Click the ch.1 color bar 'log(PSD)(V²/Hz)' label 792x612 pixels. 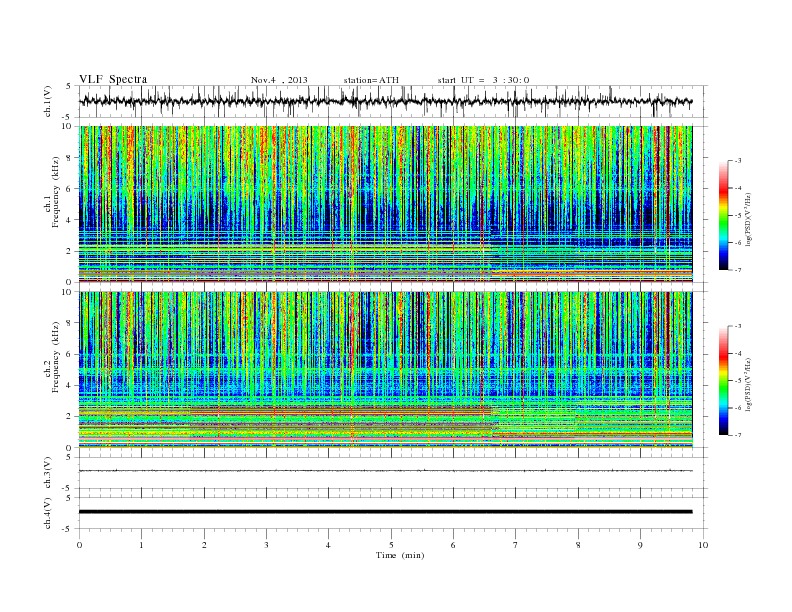tap(750, 219)
